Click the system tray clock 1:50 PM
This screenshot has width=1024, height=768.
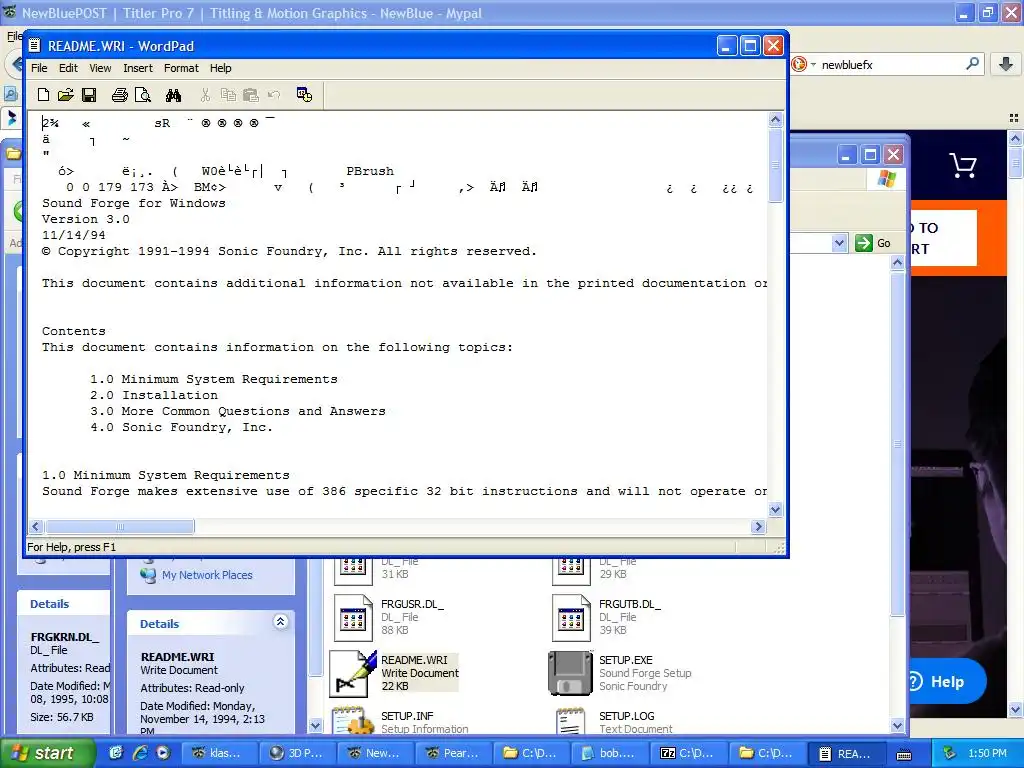click(x=987, y=754)
